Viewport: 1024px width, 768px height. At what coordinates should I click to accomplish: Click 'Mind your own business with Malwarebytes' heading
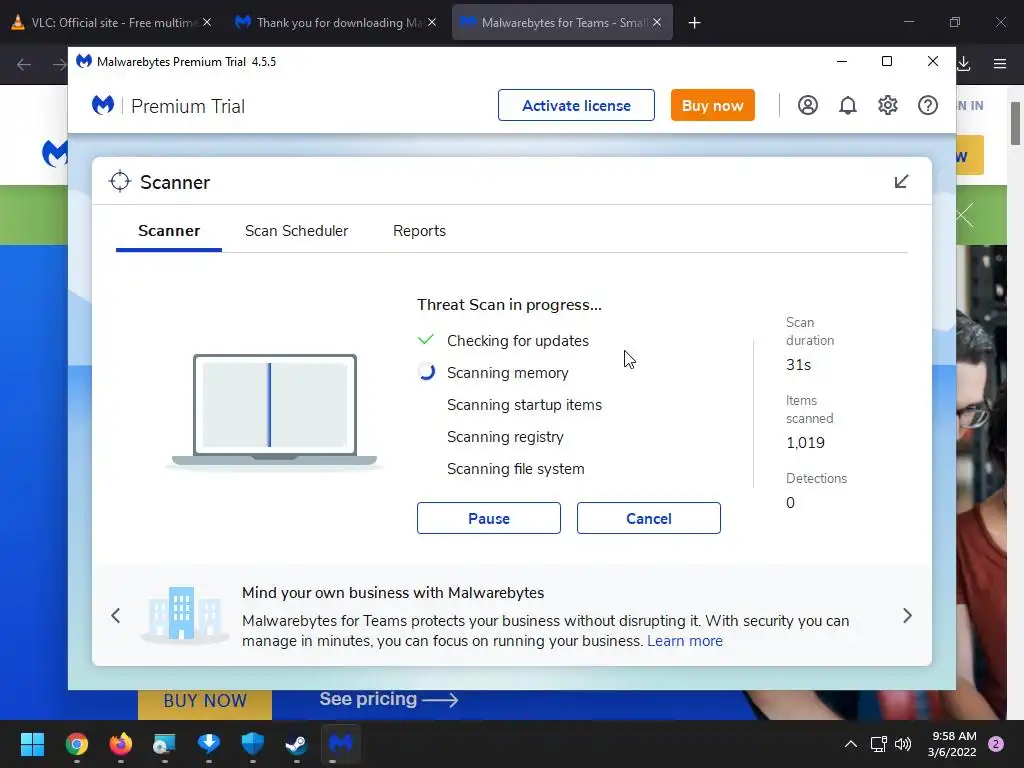point(392,593)
